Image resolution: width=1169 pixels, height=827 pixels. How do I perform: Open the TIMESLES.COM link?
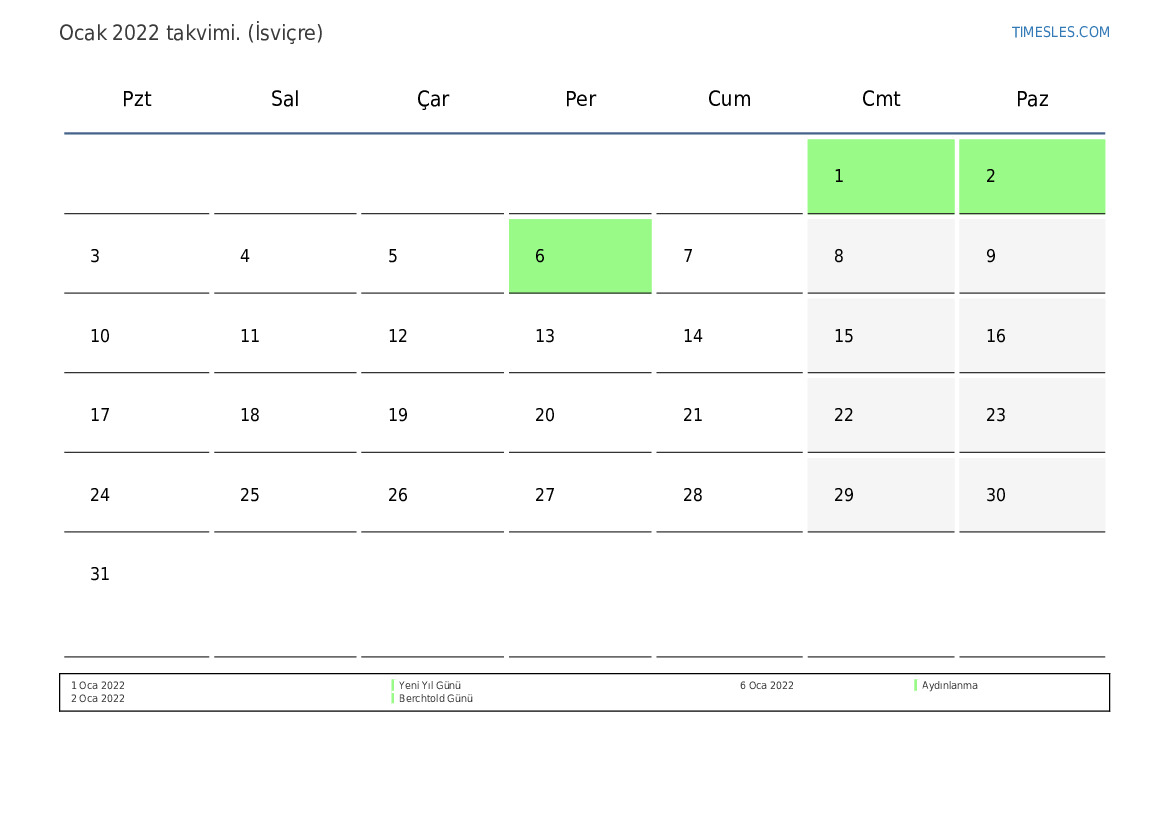click(1060, 32)
